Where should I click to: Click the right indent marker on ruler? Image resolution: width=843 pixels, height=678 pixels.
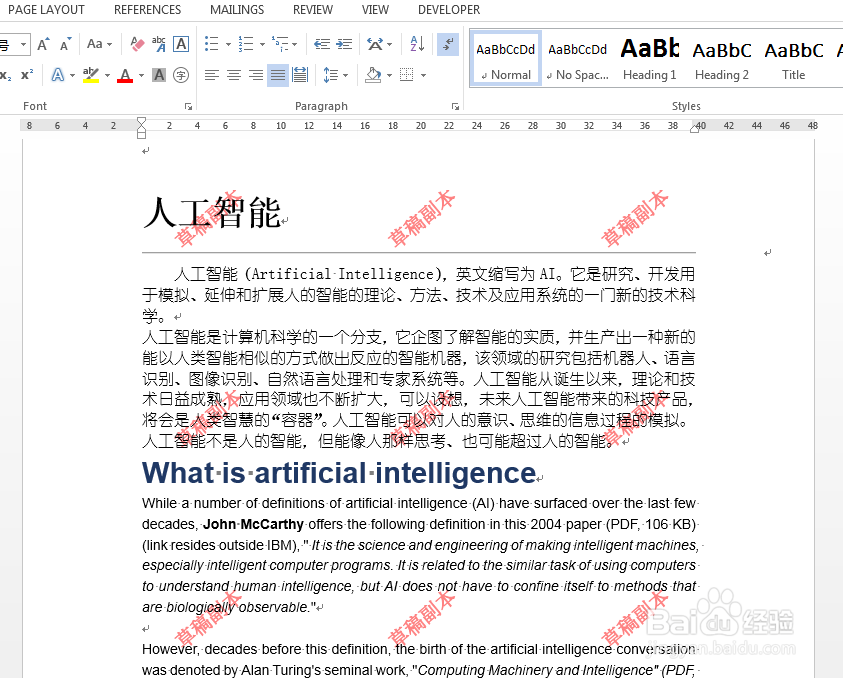coord(695,129)
